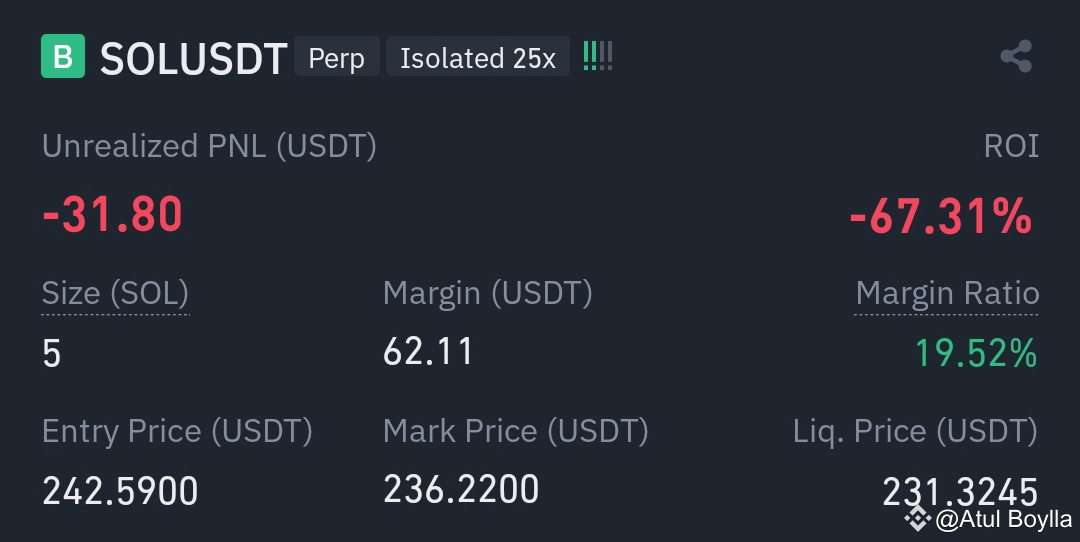Click the underlined Size (SOL) label
This screenshot has height=542, width=1080.
(115, 293)
